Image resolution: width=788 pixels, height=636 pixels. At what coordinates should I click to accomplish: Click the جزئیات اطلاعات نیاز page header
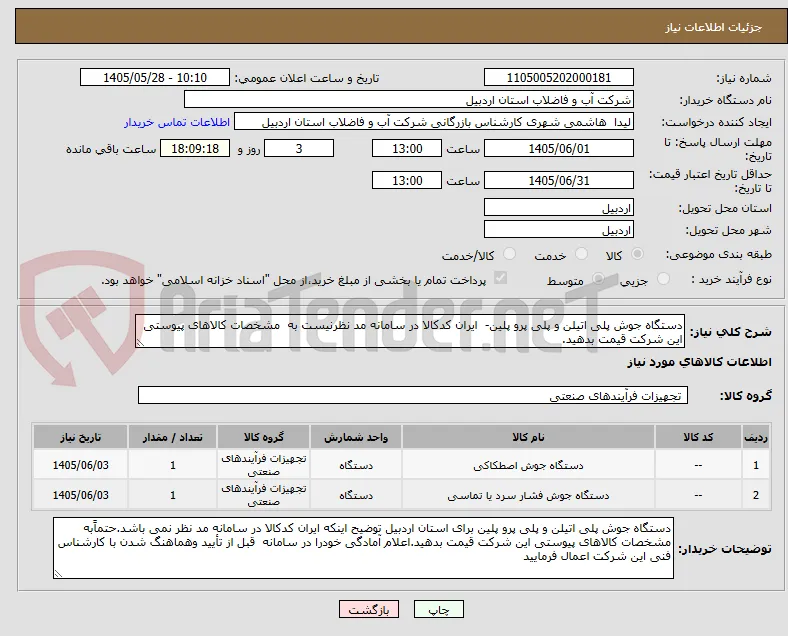coord(714,27)
